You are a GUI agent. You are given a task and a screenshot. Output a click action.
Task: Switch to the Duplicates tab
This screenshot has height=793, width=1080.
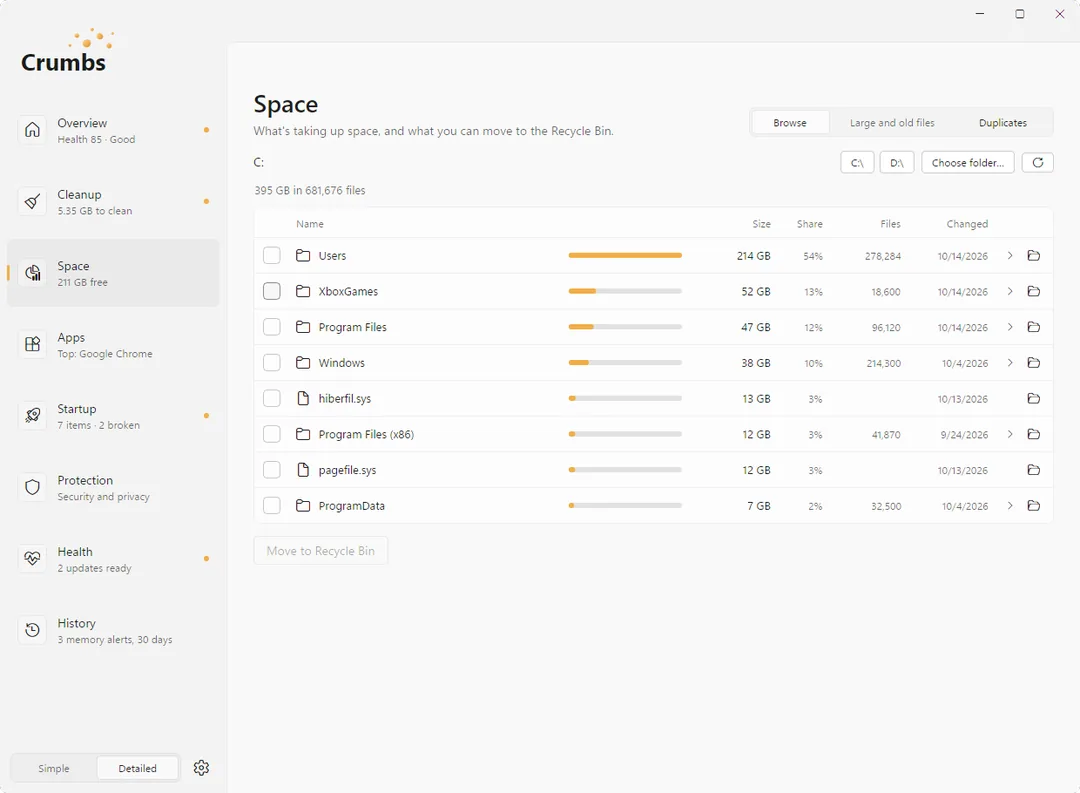(1003, 123)
